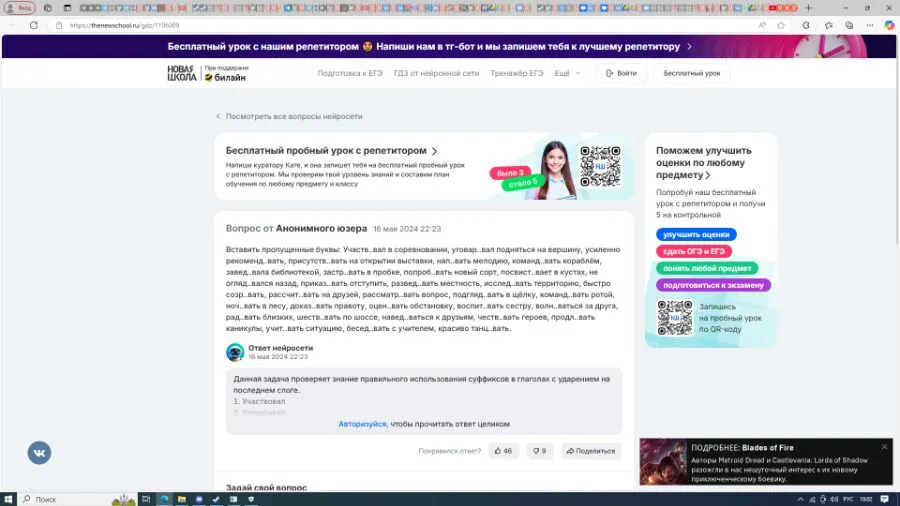The height and width of the screenshot is (506, 900).
Task: Click the Blades of Fire ad thumbnail
Action: pyautogui.click(x=664, y=462)
